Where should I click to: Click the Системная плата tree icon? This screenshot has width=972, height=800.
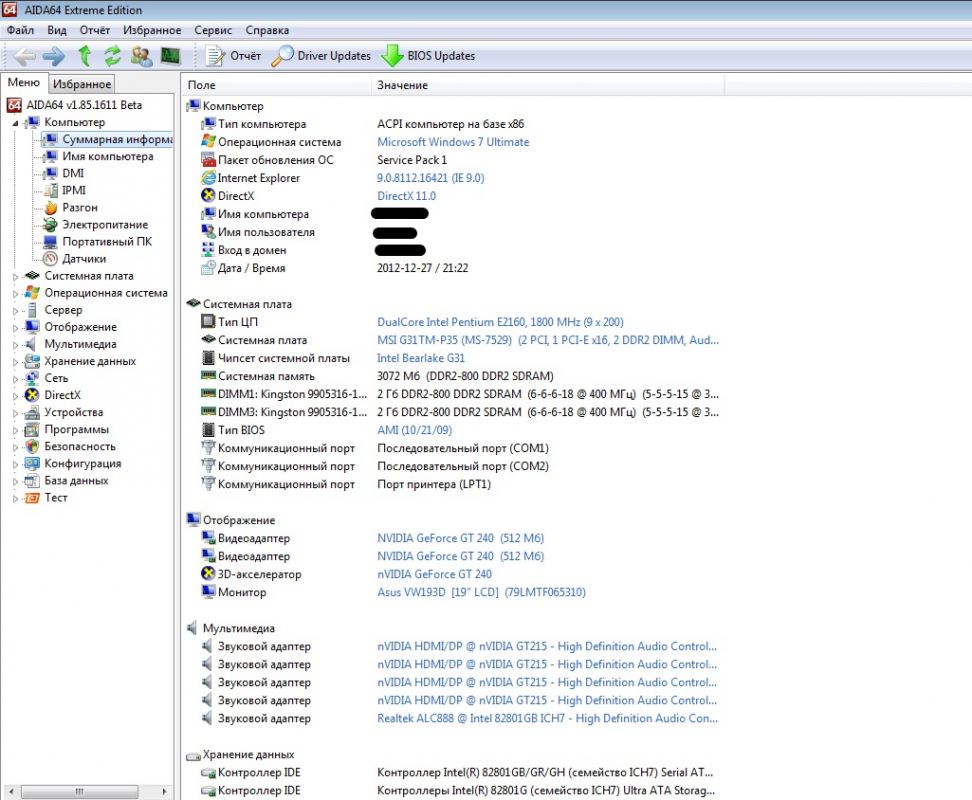[32, 276]
